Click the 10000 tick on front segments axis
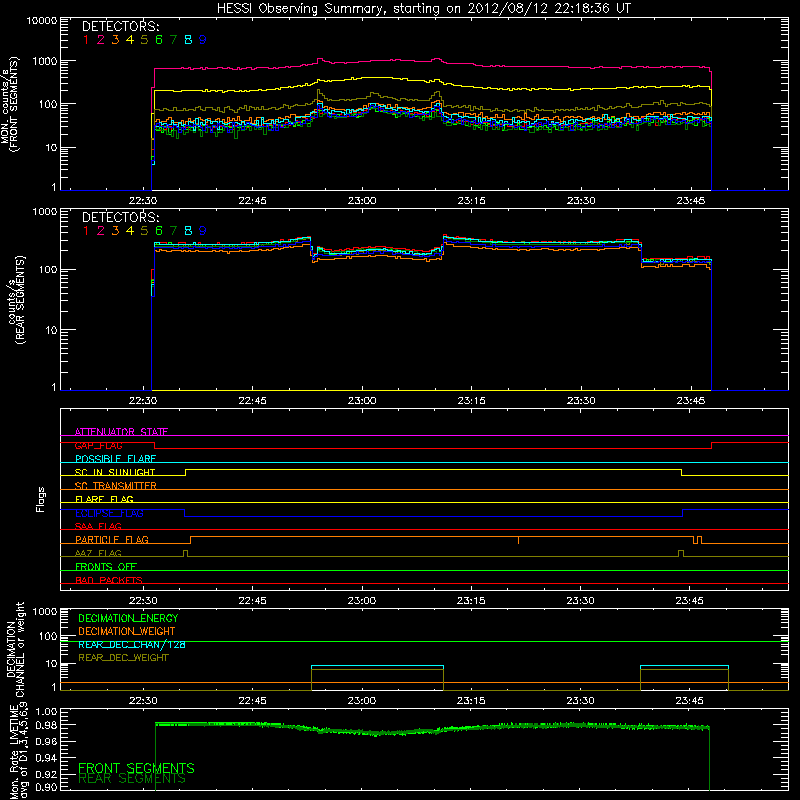The height and width of the screenshot is (800, 800). point(42,20)
